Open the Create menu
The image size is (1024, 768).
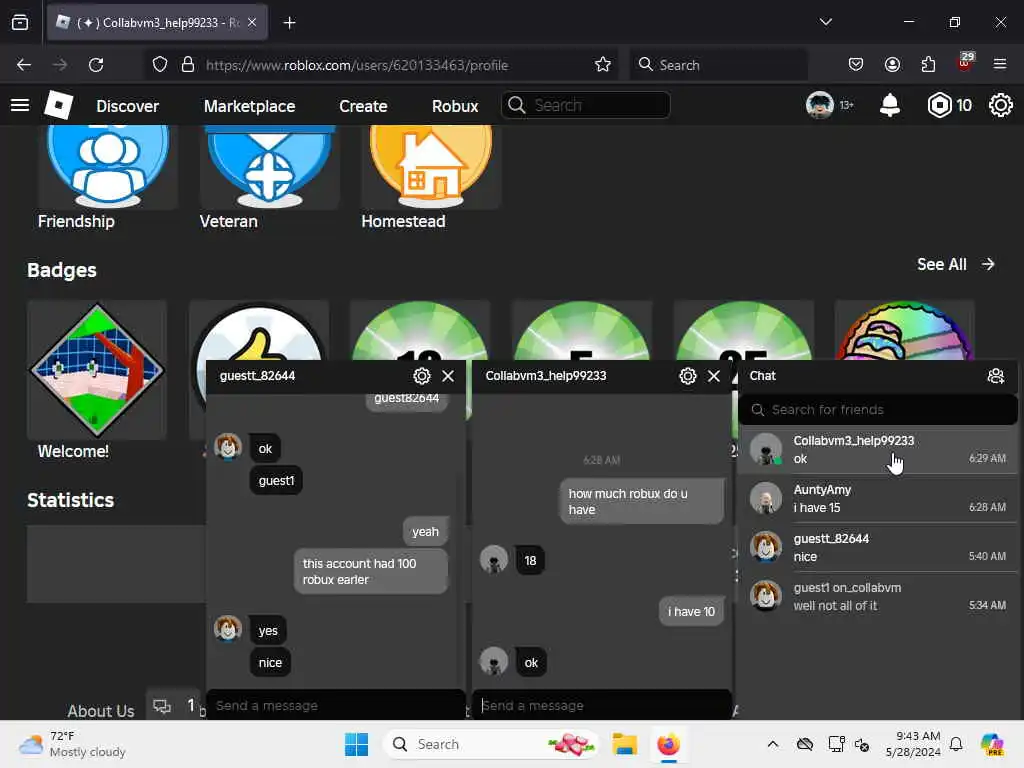[x=363, y=106]
